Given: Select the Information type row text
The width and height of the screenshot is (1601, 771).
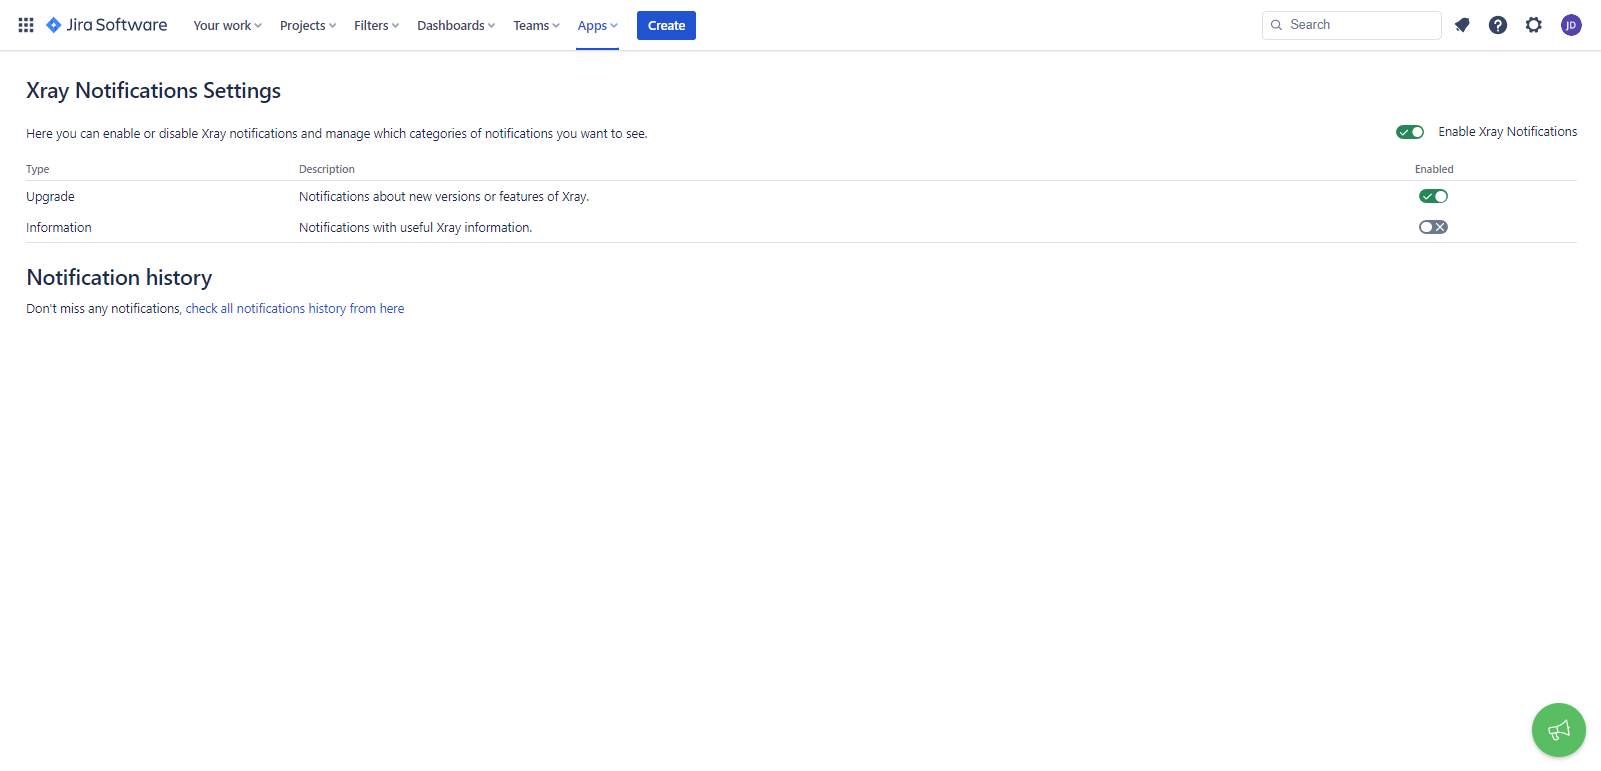Looking at the screenshot, I should coord(59,228).
